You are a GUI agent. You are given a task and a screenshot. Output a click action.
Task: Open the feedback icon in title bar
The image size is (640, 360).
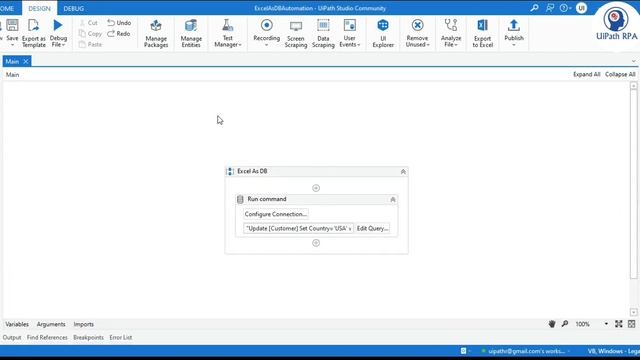coord(550,8)
